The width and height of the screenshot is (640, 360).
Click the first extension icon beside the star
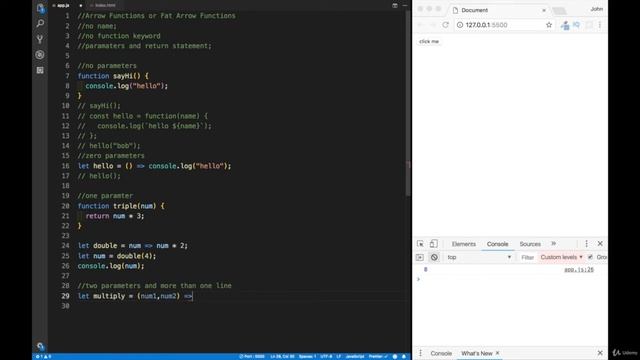click(x=565, y=25)
